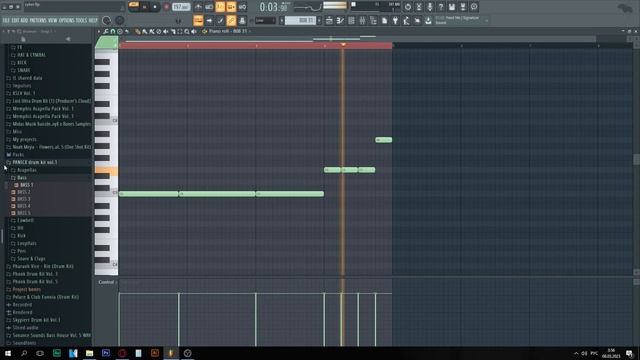Viewport: 640px width, 360px height.
Task: Click the main volume knob beside HELP
Action: tap(107, 20)
